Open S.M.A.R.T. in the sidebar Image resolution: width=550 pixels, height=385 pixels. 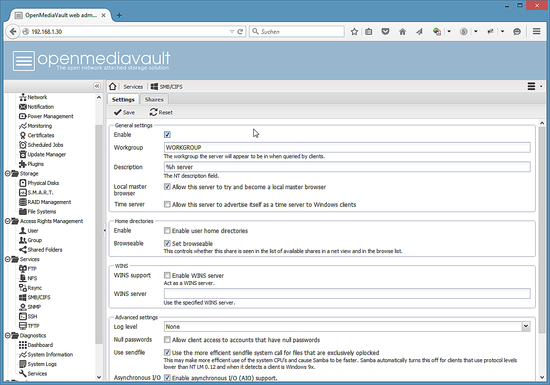point(36,192)
